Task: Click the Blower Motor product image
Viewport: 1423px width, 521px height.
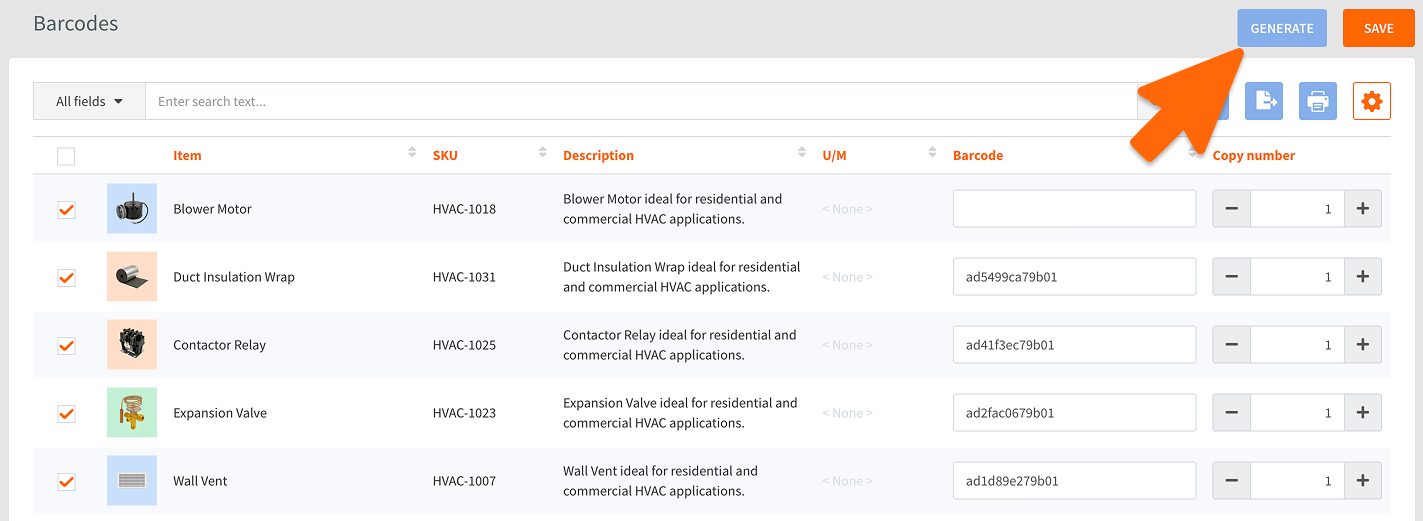Action: tap(132, 209)
